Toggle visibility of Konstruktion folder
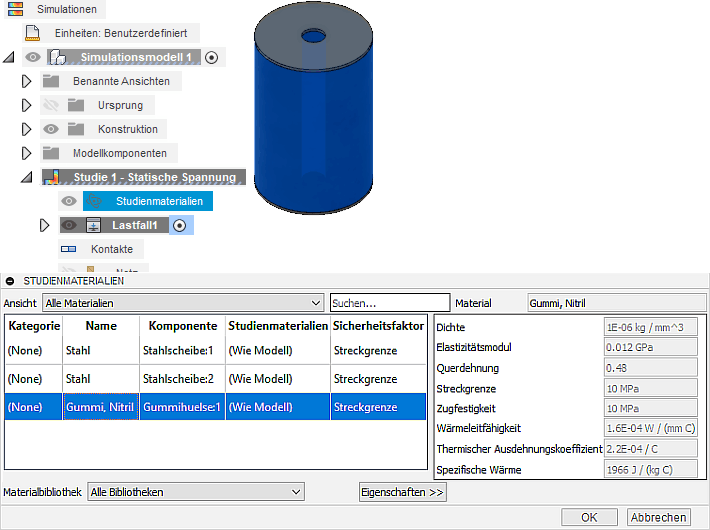Screen dimensions: 710x530 coord(51,129)
